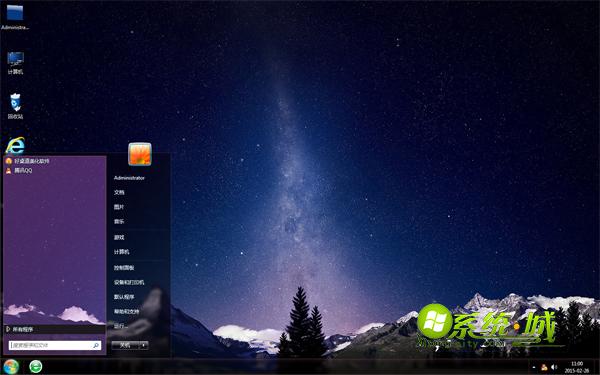Click the Show desktop strip

pos(597,367)
